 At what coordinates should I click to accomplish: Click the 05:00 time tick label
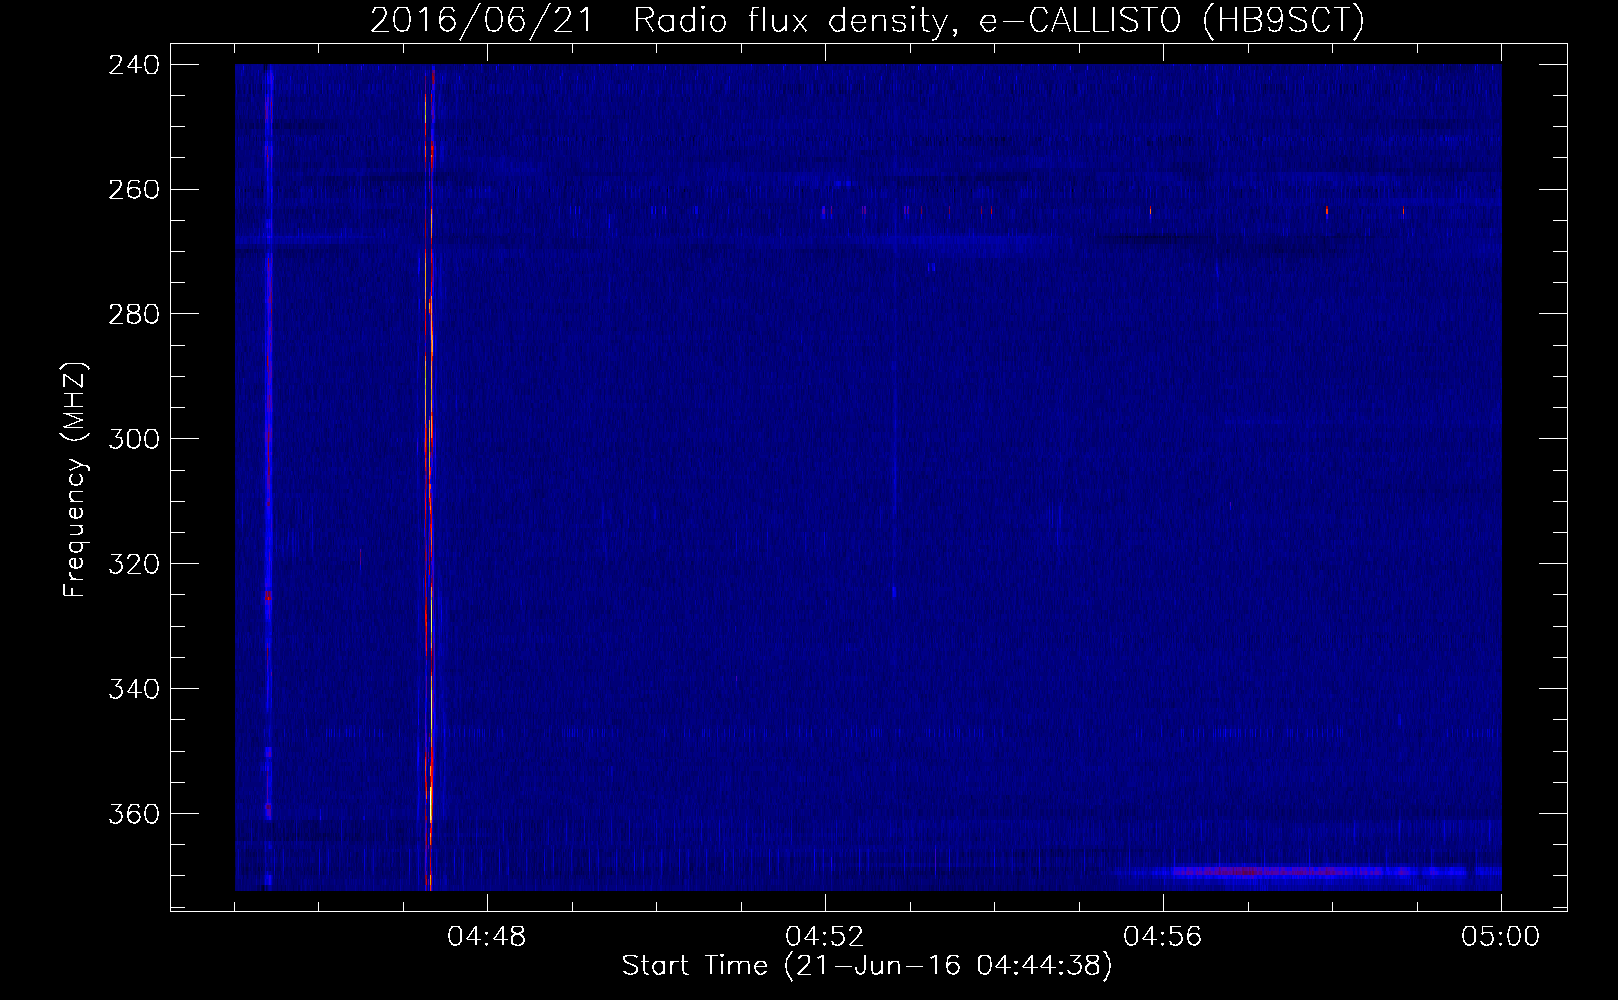pos(1501,937)
